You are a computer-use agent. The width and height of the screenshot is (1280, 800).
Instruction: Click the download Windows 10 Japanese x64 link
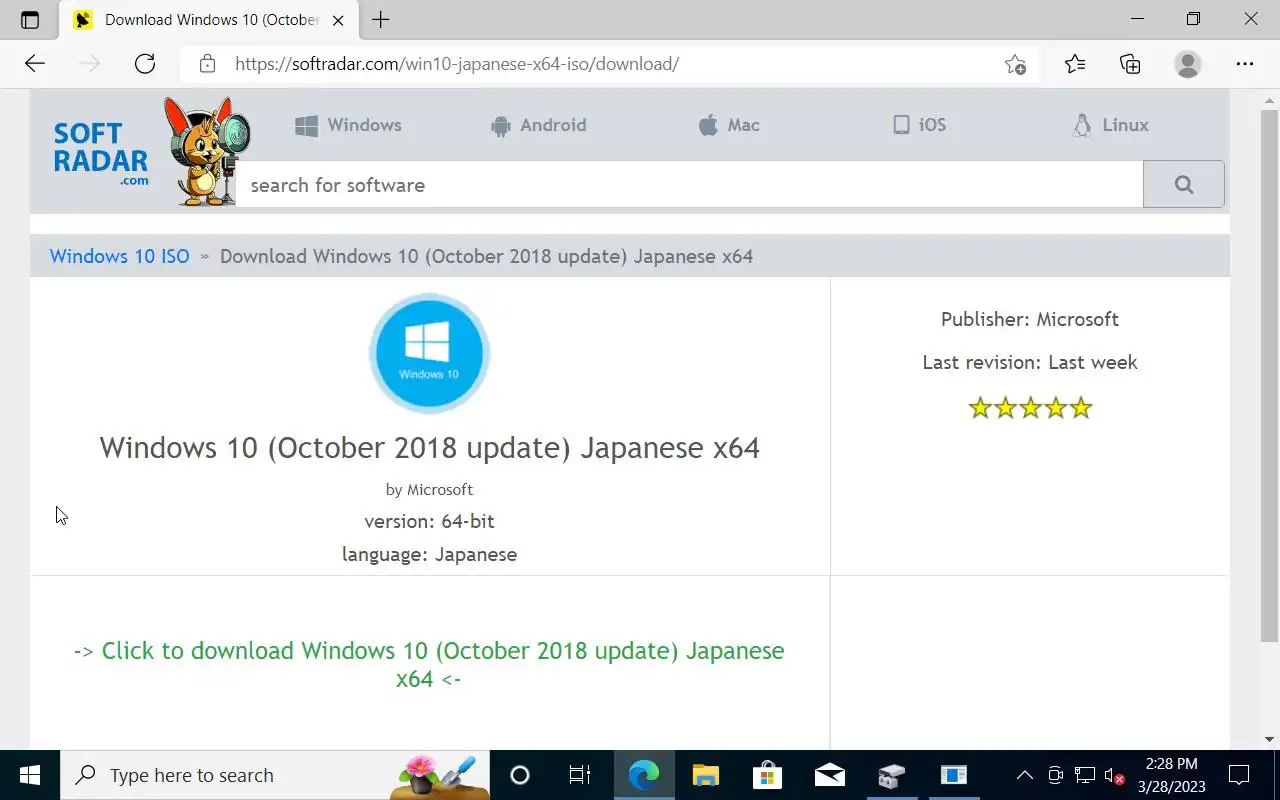[429, 664]
